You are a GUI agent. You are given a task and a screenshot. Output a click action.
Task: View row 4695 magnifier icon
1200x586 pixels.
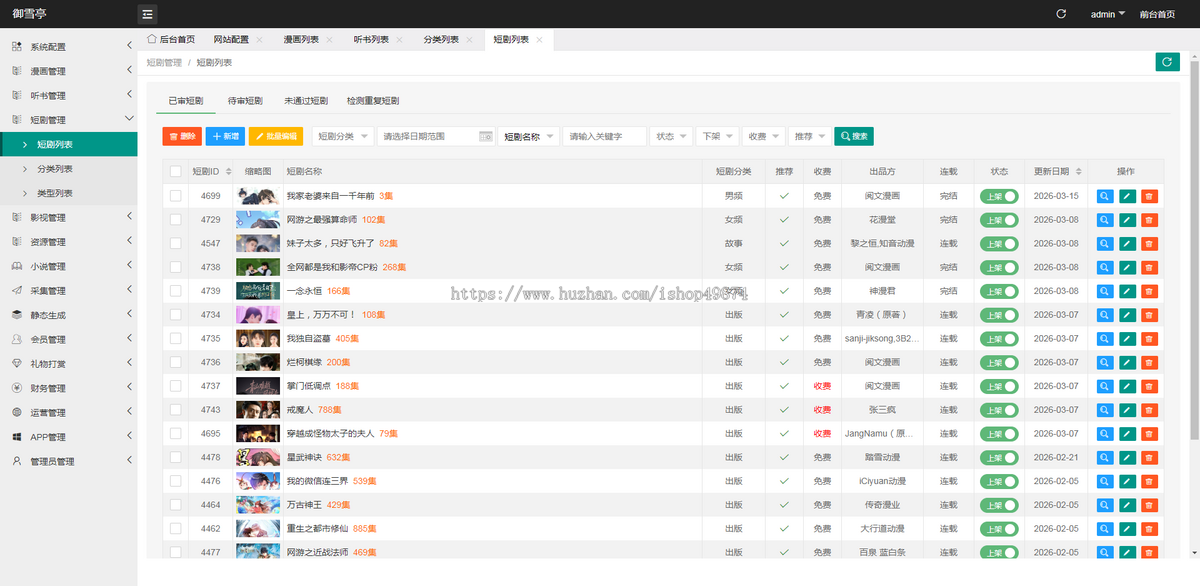pos(1105,433)
